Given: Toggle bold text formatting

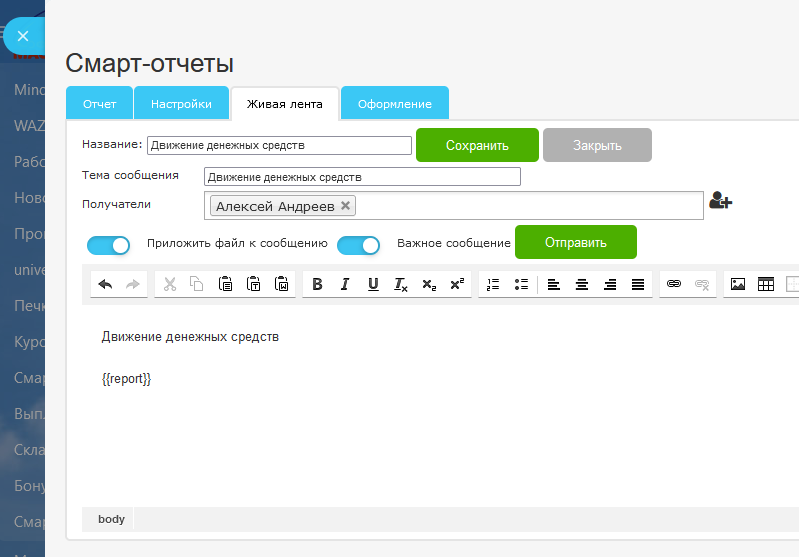Looking at the screenshot, I should pyautogui.click(x=317, y=284).
